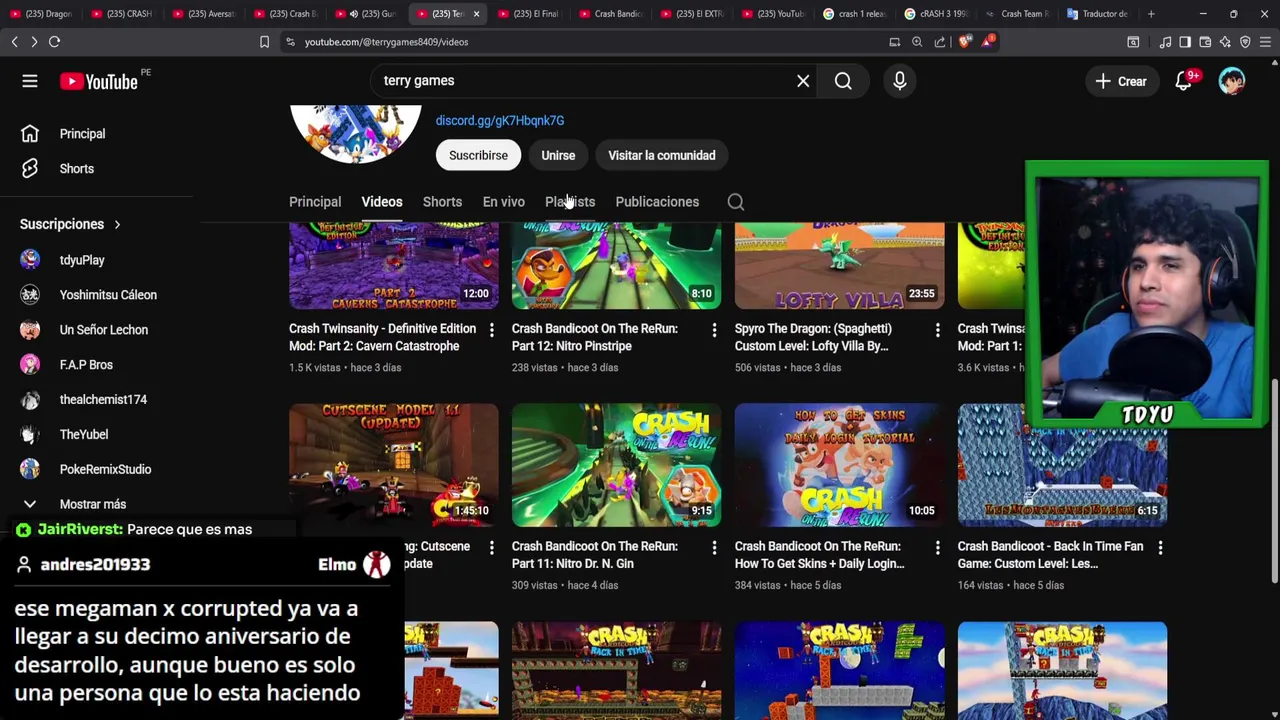Click the zoom magnifier icon in address bar
This screenshot has width=1280, height=720.
point(917,42)
